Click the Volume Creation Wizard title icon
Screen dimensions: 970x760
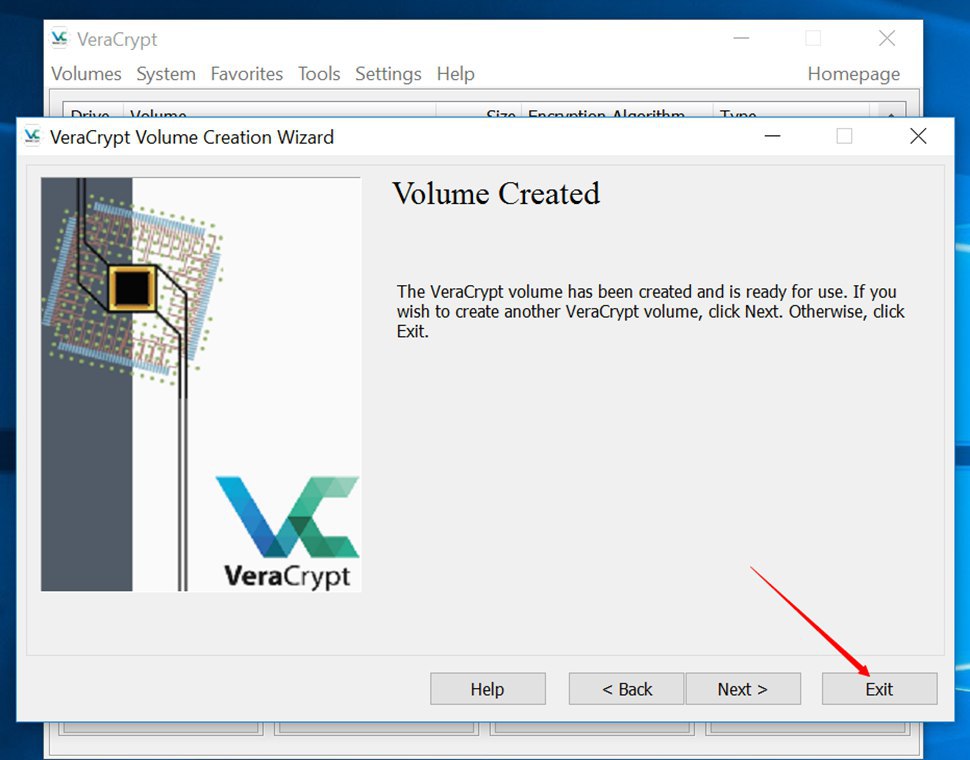click(33, 137)
